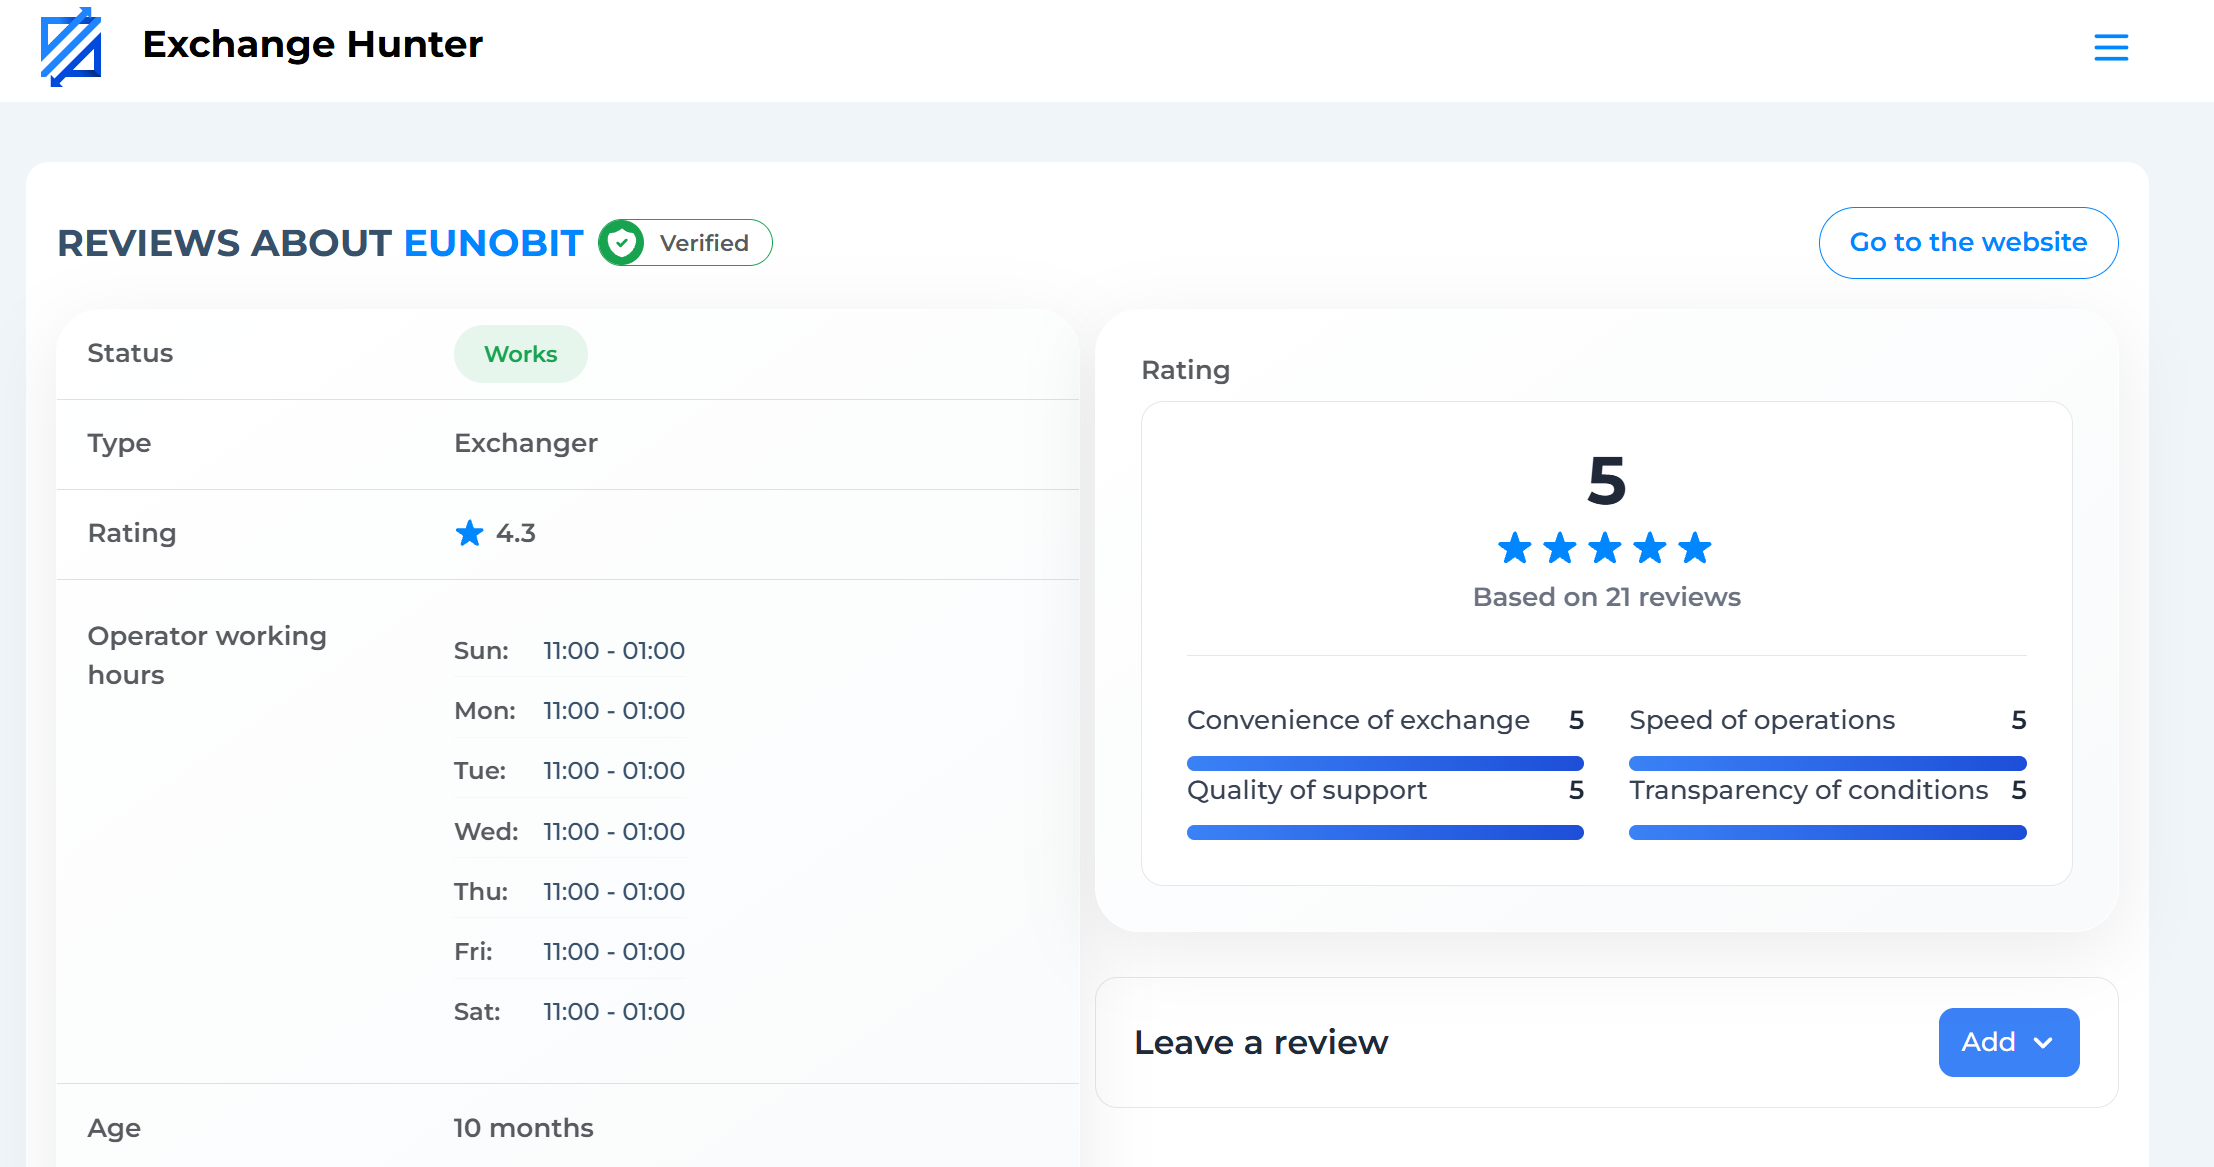Click the Speed of operations progress bar
The width and height of the screenshot is (2214, 1167).
click(1828, 763)
